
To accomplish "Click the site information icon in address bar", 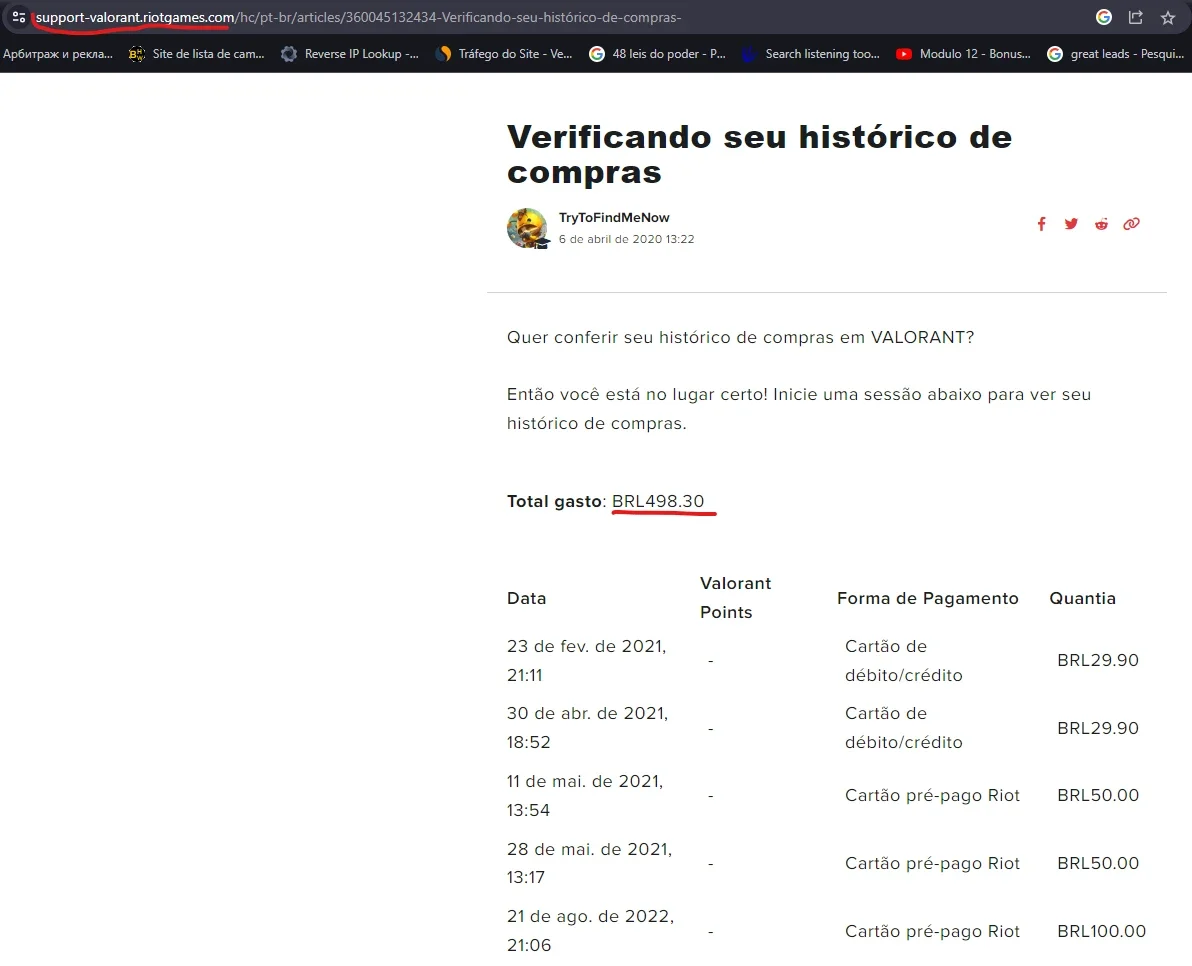I will 19,17.
